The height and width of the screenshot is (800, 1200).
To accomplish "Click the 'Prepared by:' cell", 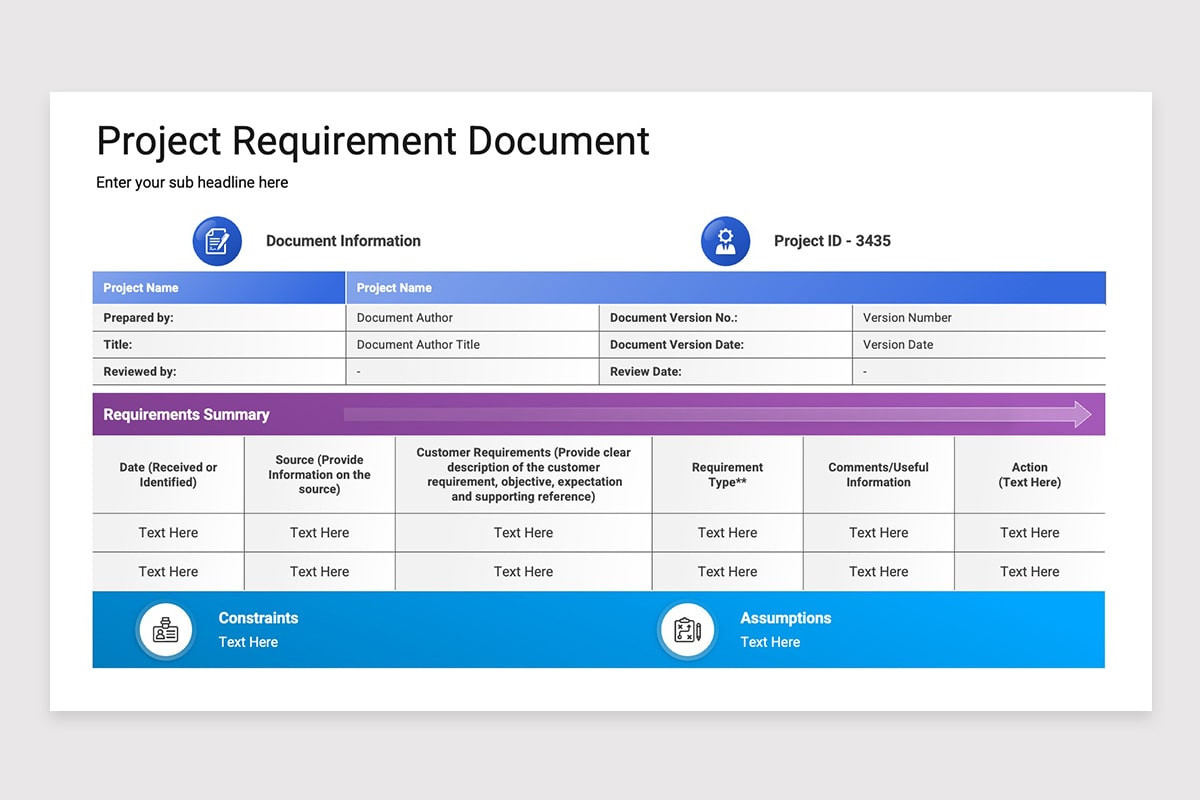I will point(219,318).
